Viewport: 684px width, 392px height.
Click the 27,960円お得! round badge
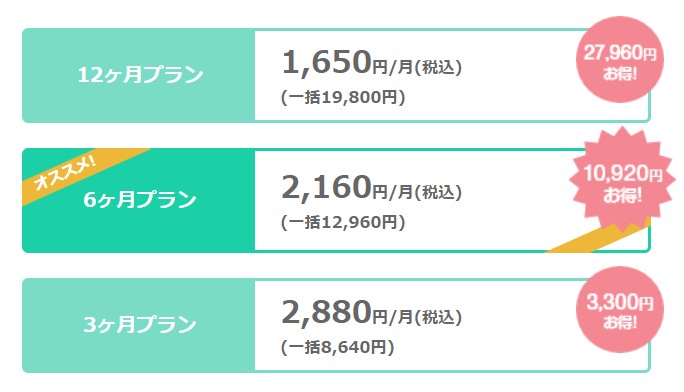(620, 60)
